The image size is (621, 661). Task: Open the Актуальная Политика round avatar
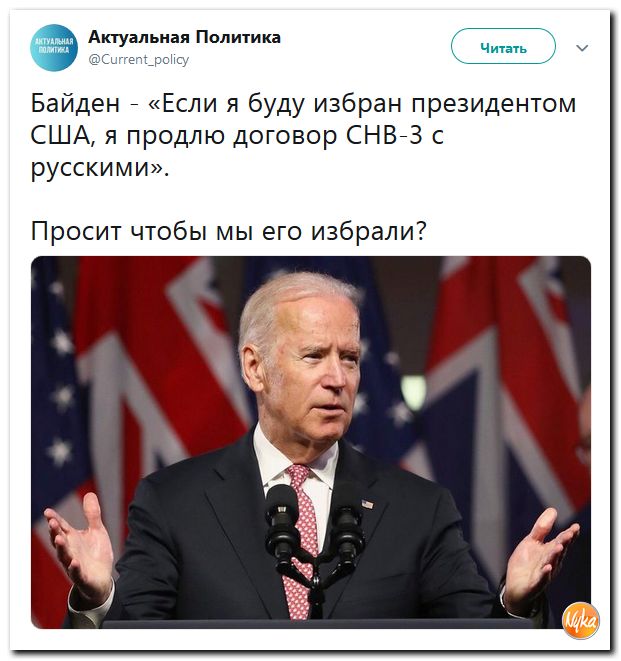[x=54, y=48]
